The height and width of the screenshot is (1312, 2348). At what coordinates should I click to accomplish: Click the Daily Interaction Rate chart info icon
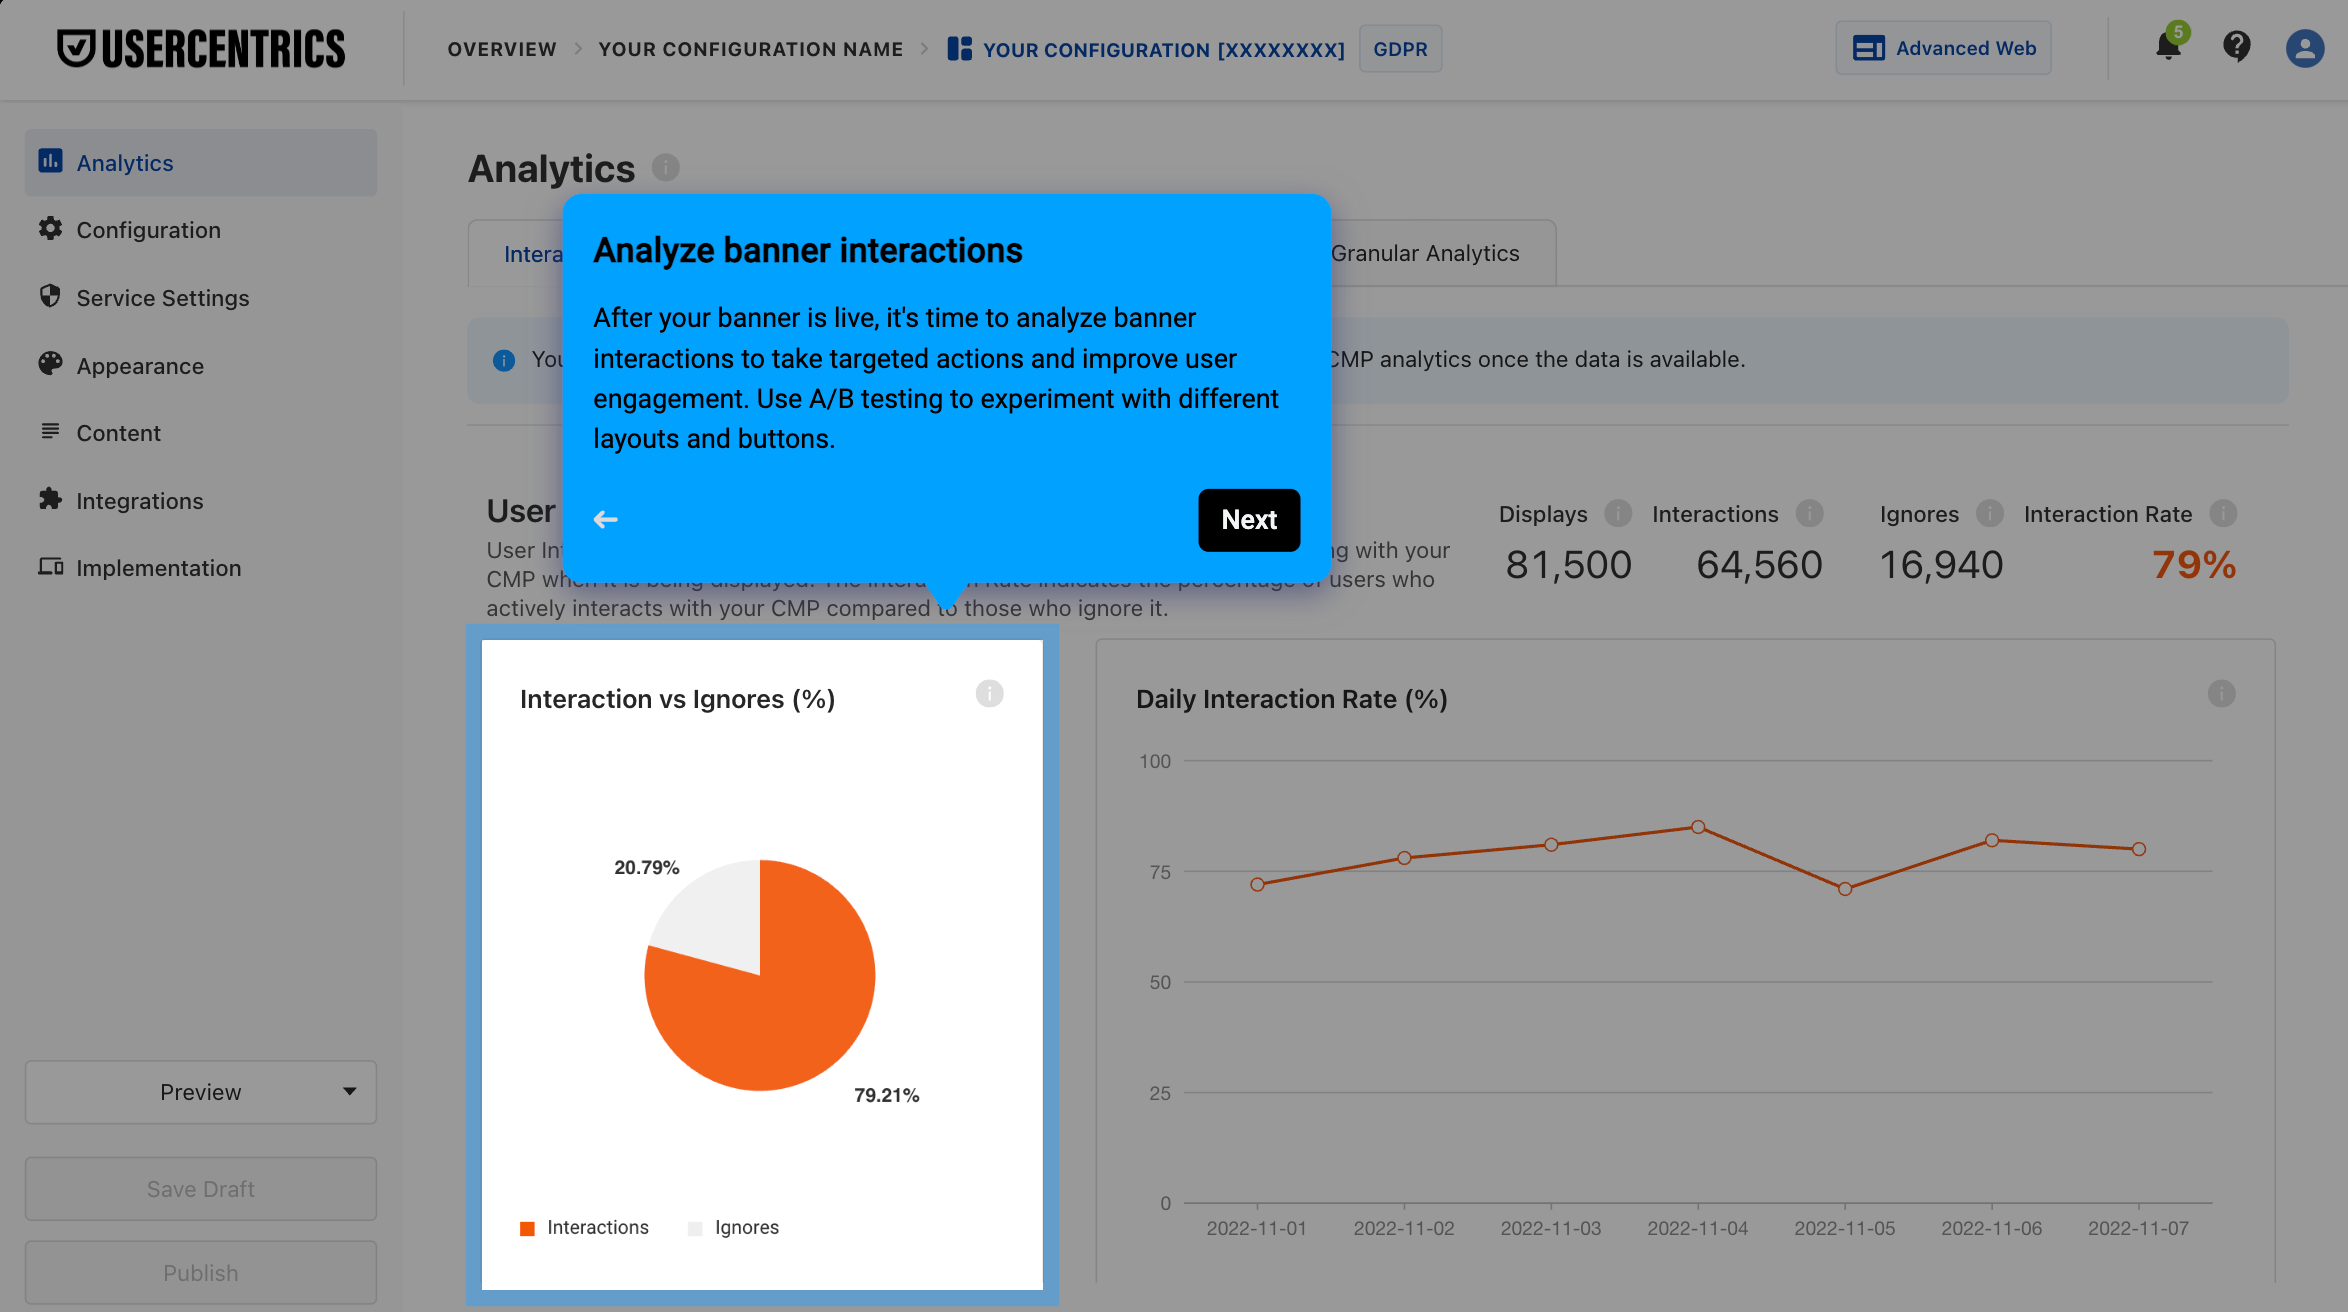click(2222, 693)
